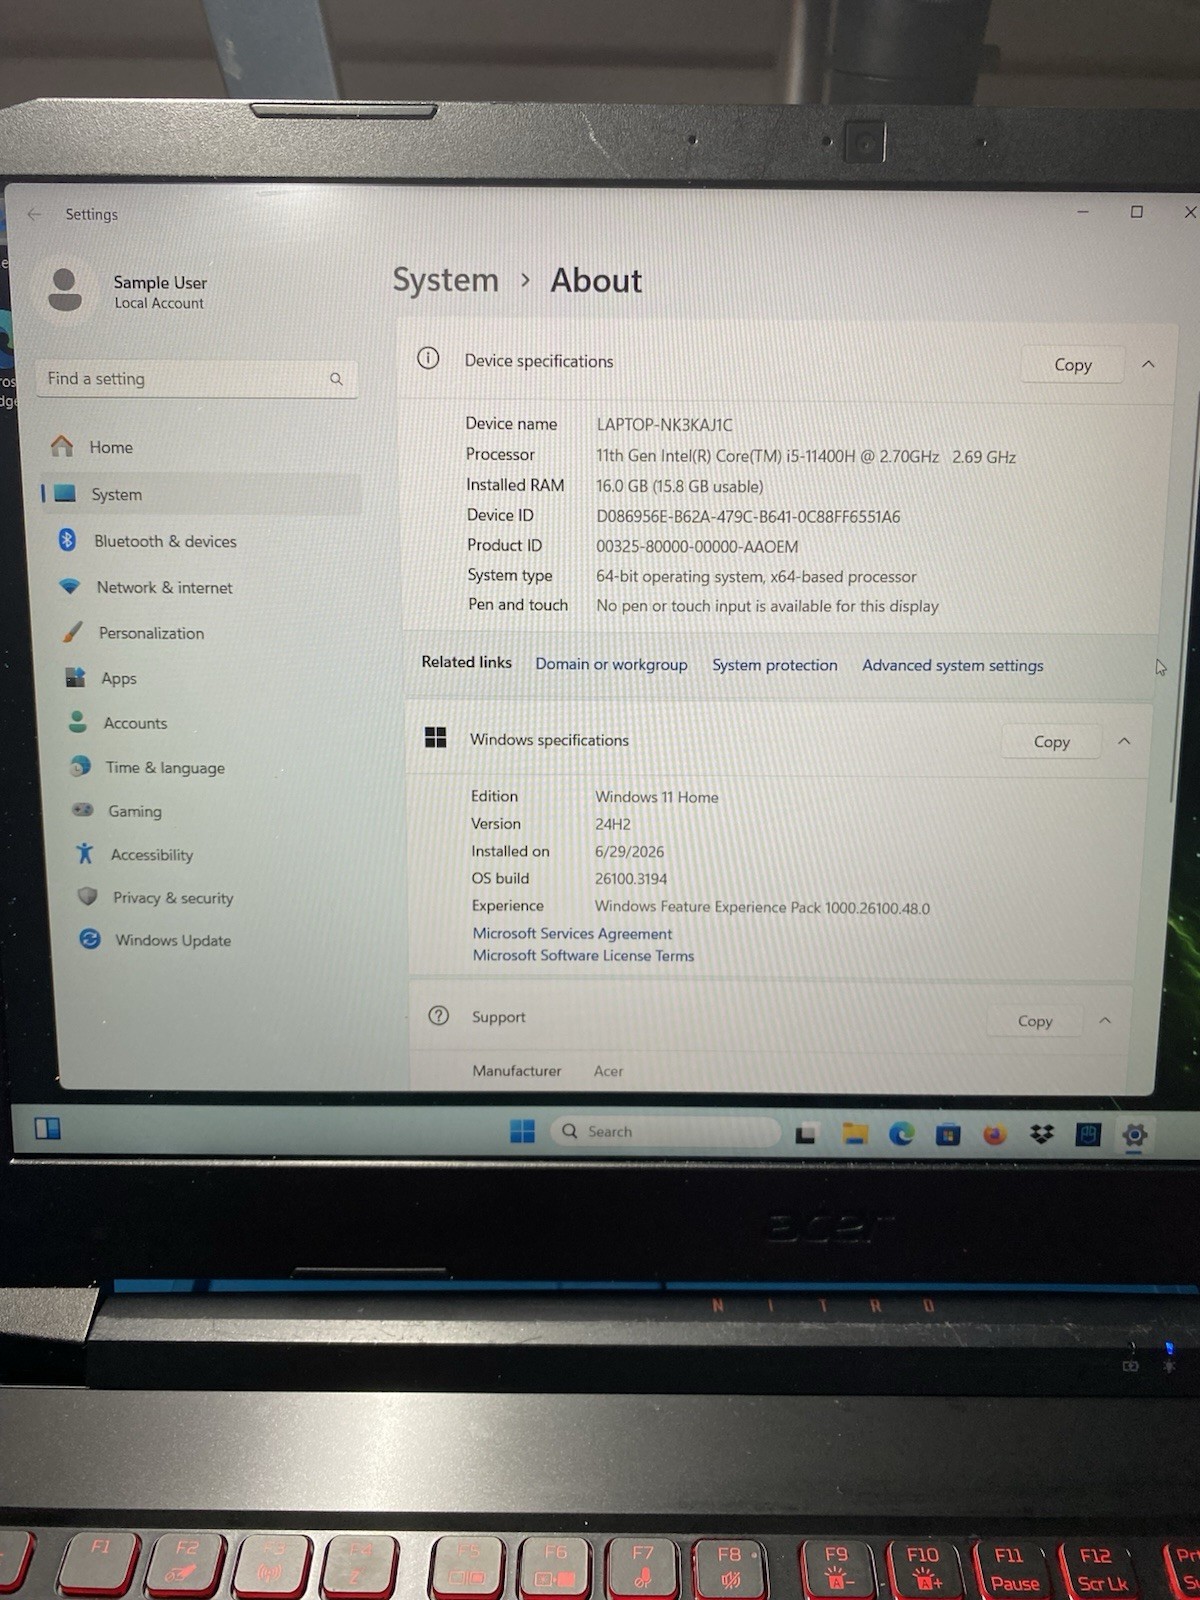Image resolution: width=1200 pixels, height=1600 pixels.
Task: Click the Device specifications info icon
Action: [428, 358]
